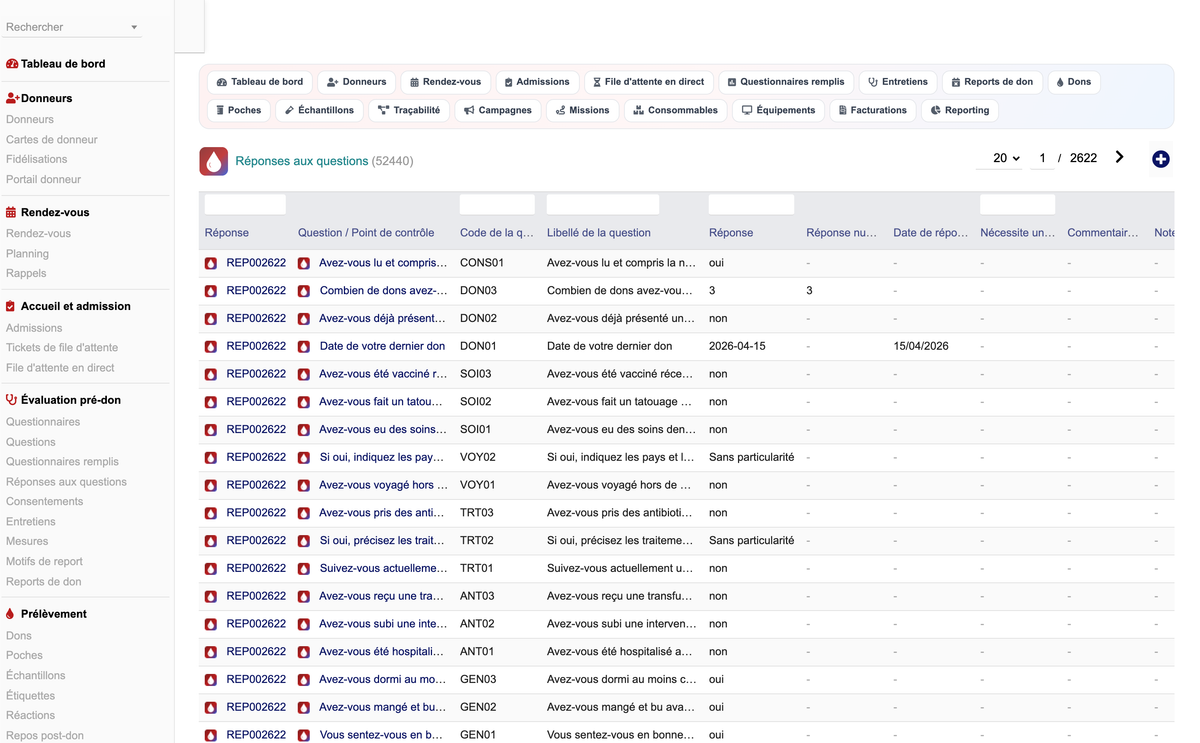Click the blood drop Réponses aux questions logo

[x=213, y=161]
